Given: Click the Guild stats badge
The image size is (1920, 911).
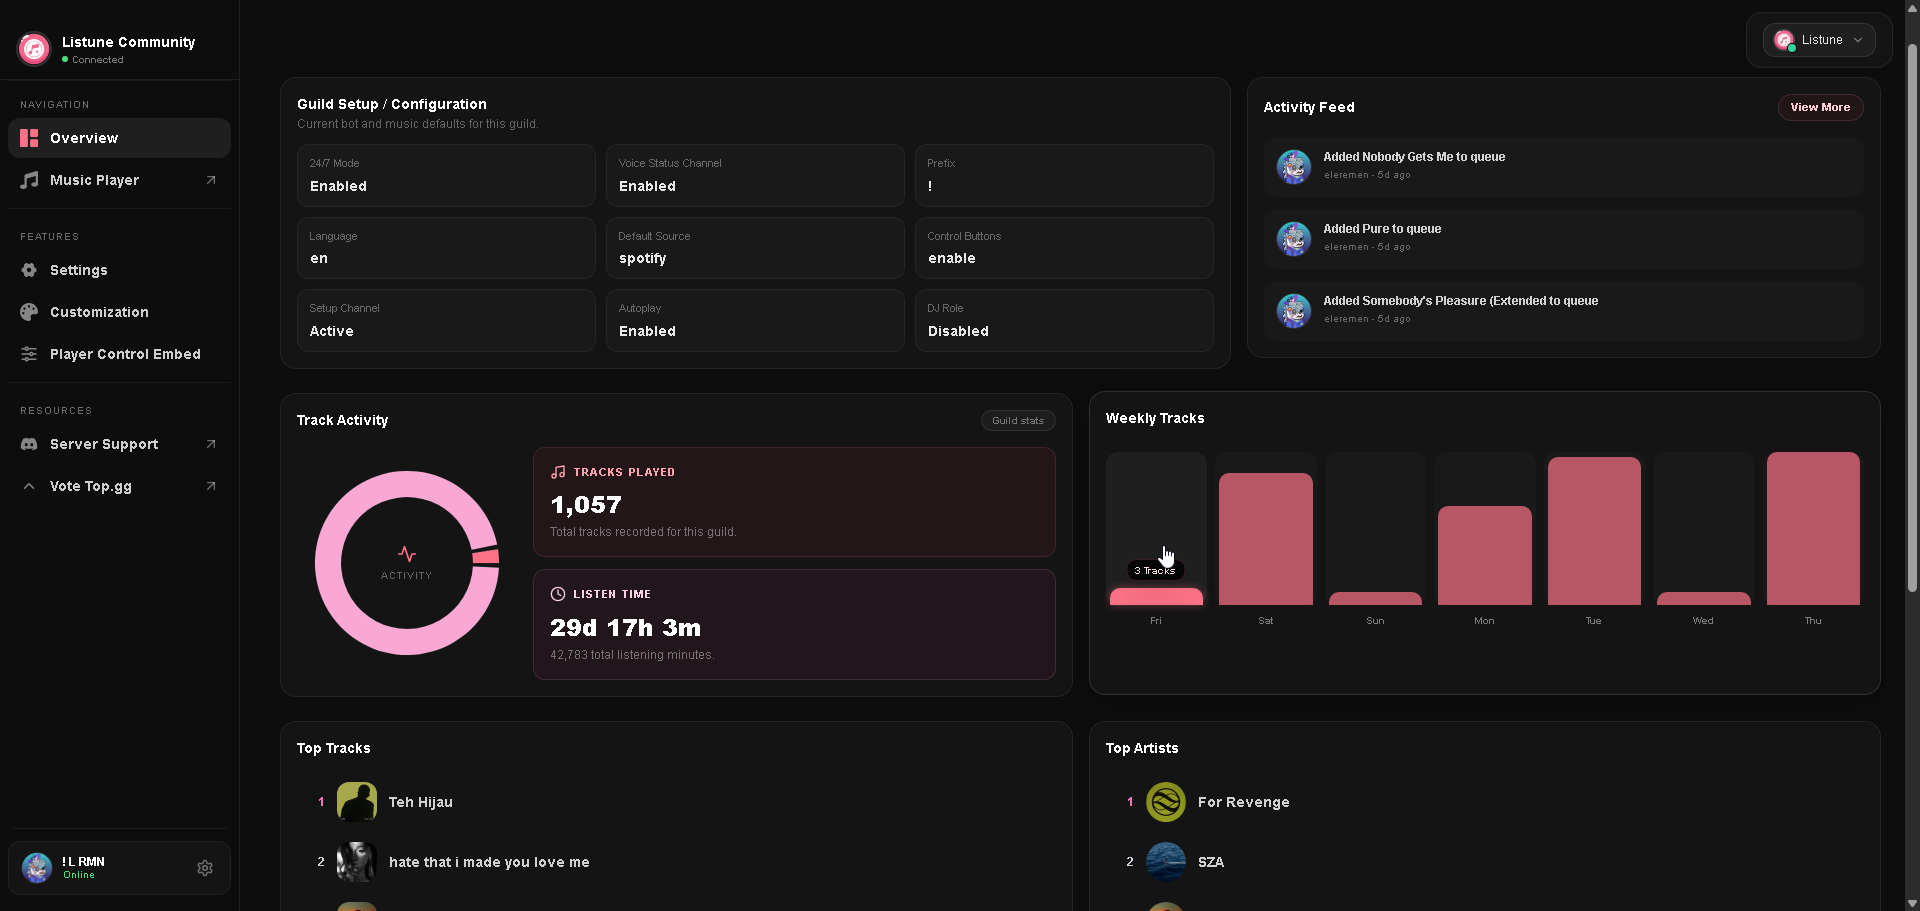Looking at the screenshot, I should click(x=1018, y=421).
